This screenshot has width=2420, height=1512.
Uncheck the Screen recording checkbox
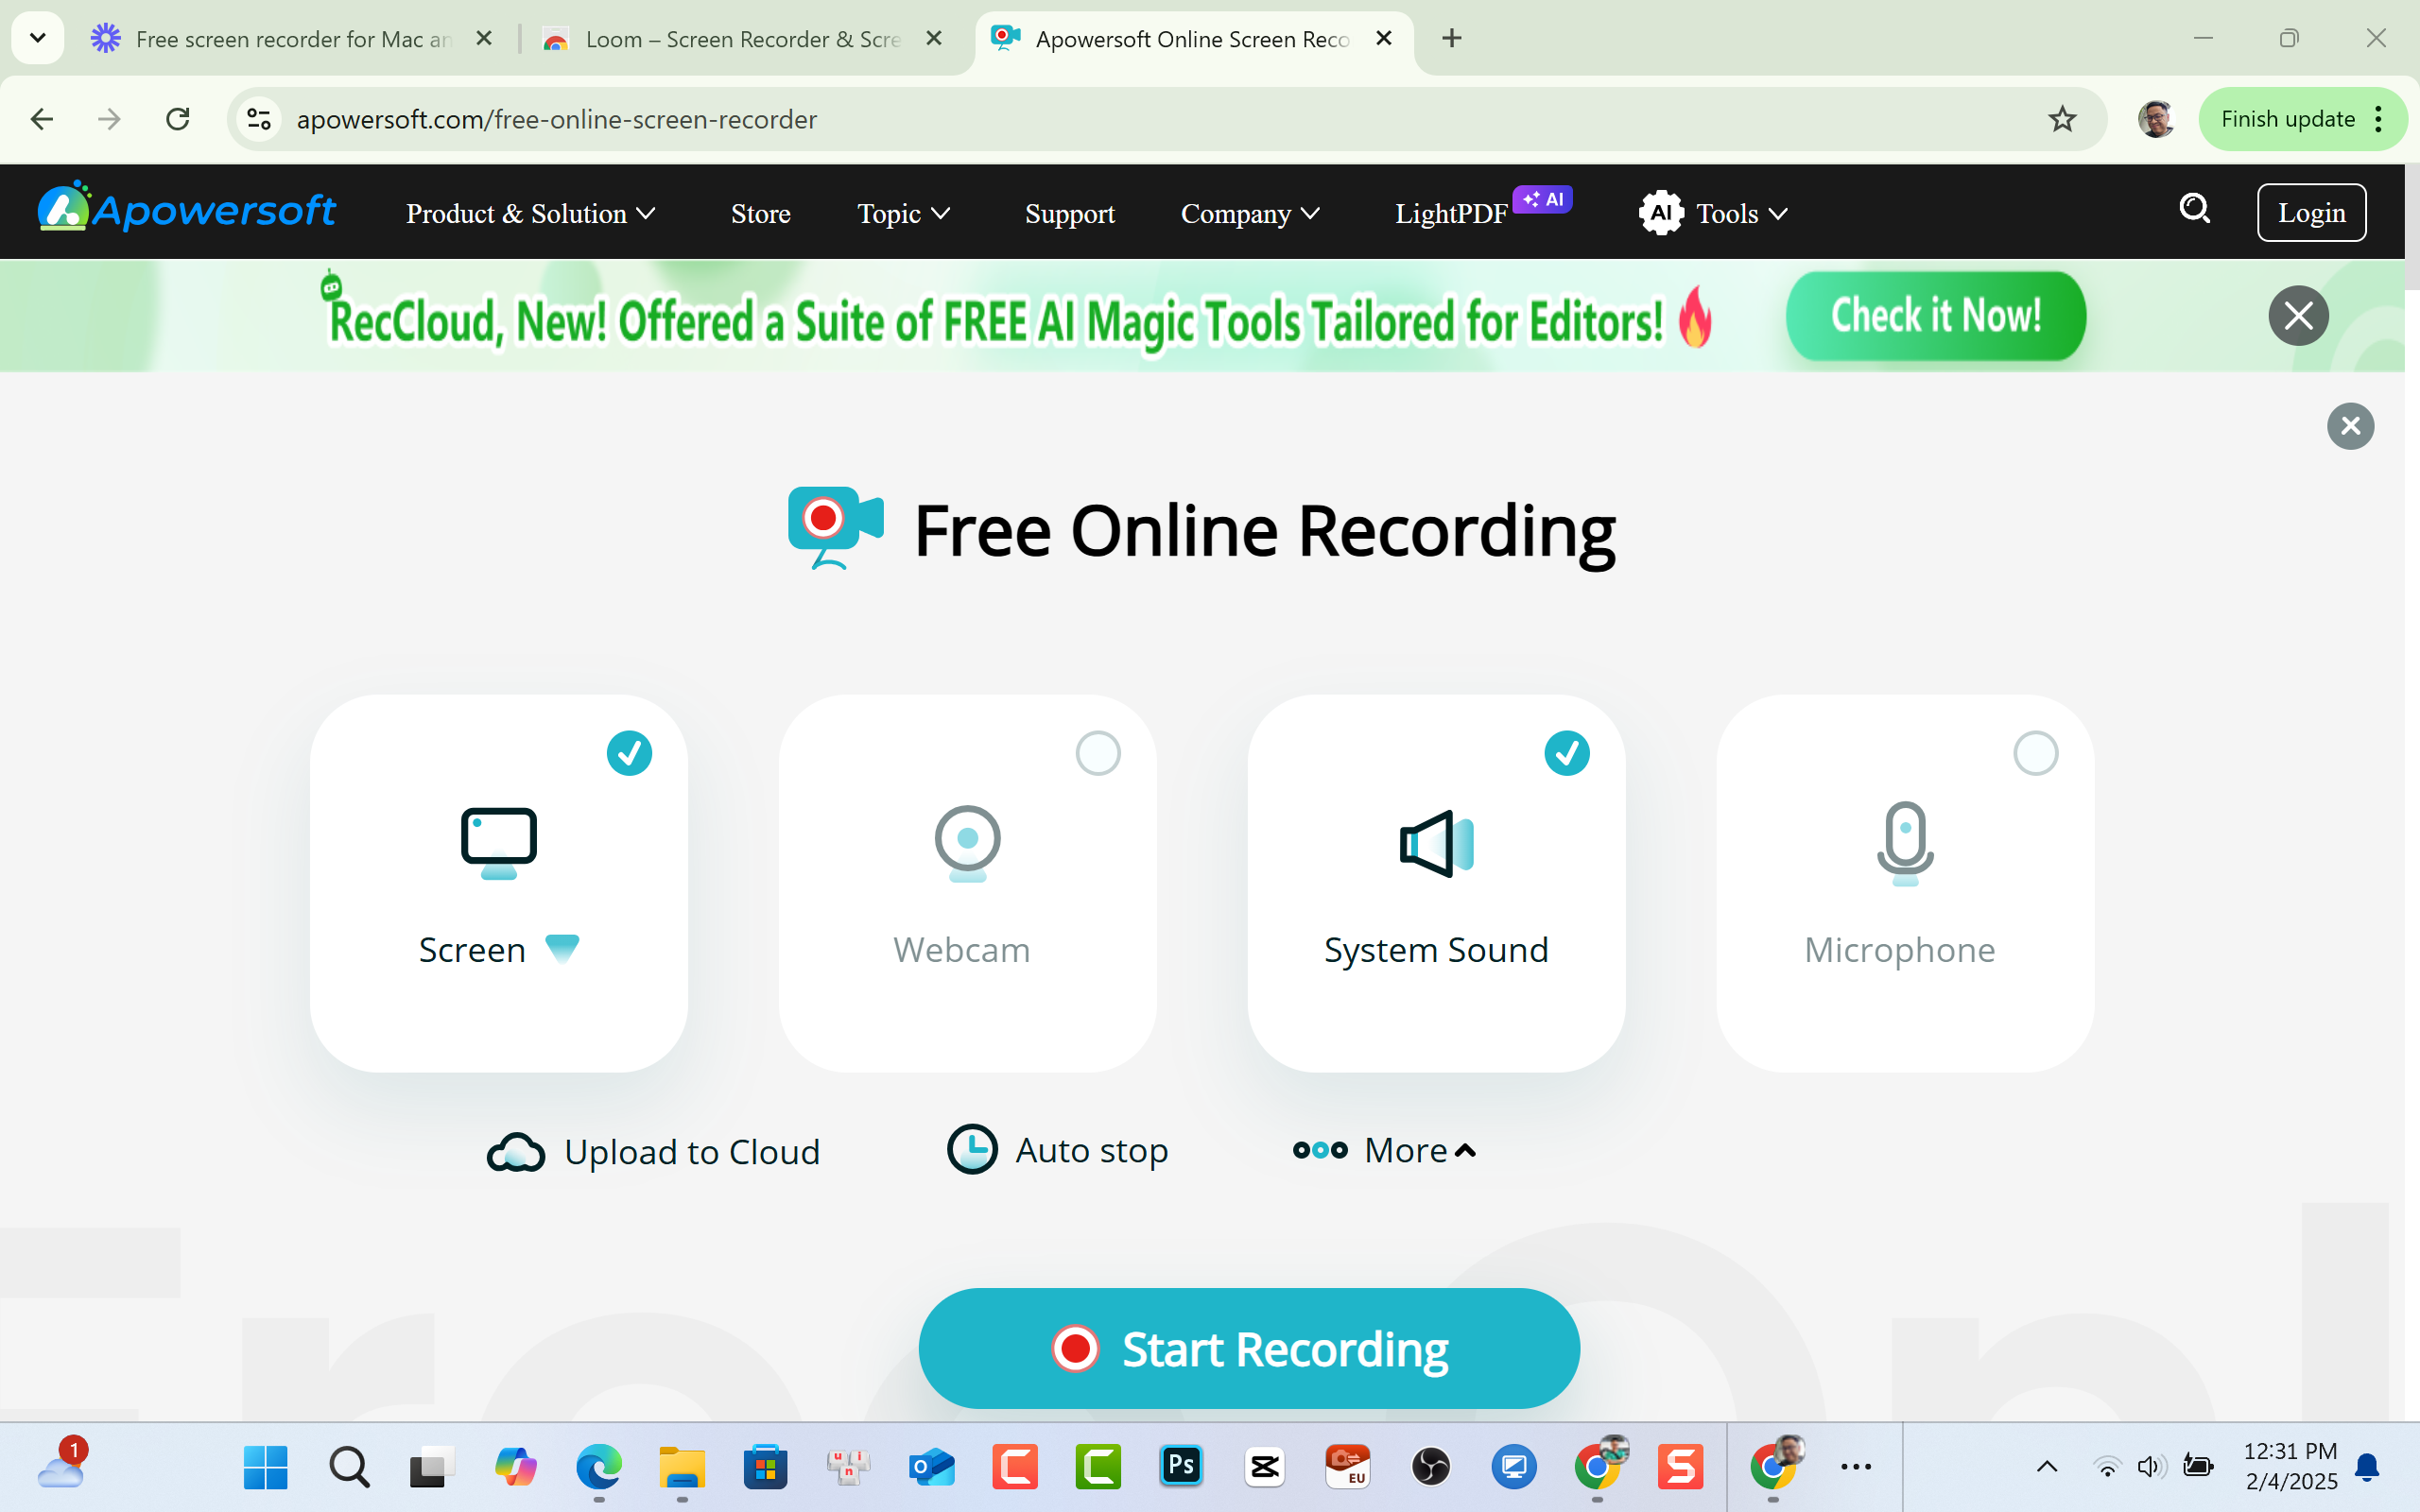pyautogui.click(x=629, y=753)
